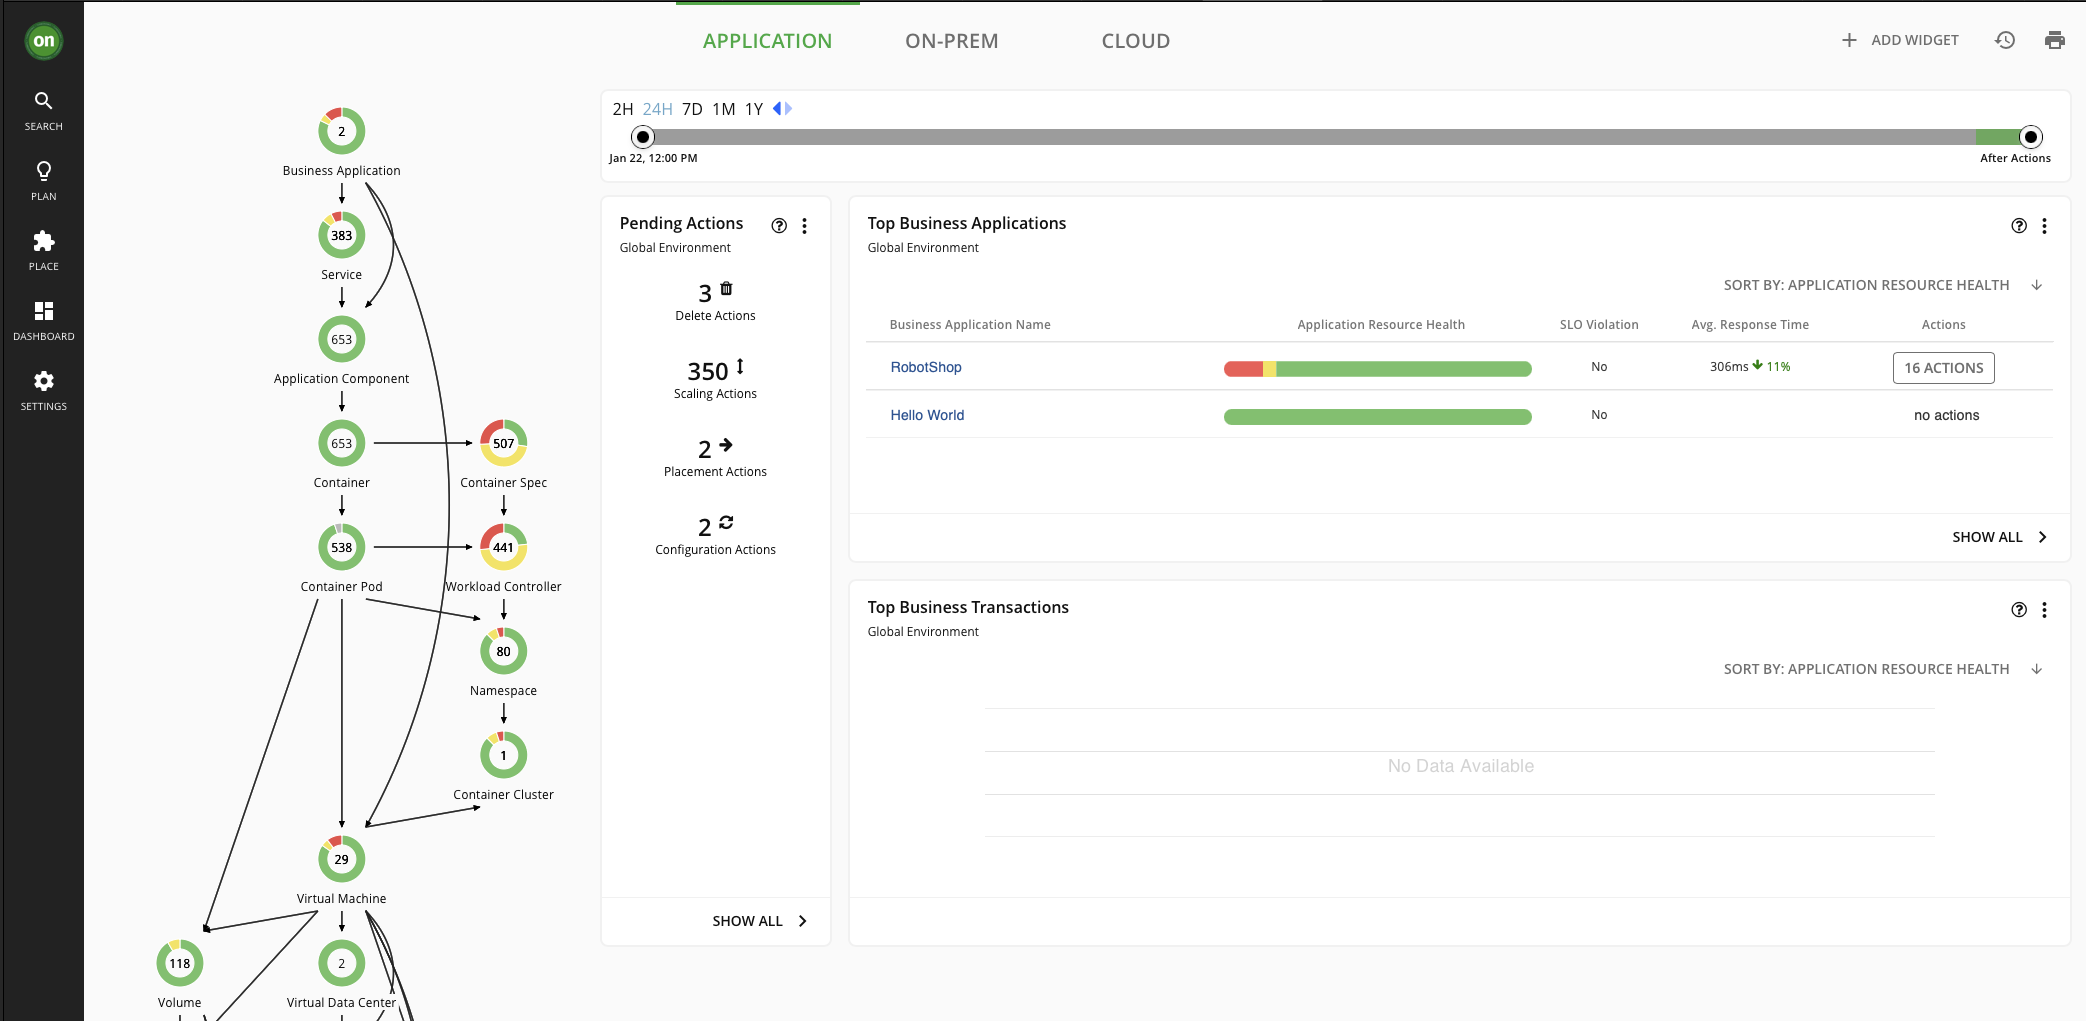Viewport: 2086px width, 1021px height.
Task: Click the RobotShop resource health bar
Action: click(x=1377, y=369)
